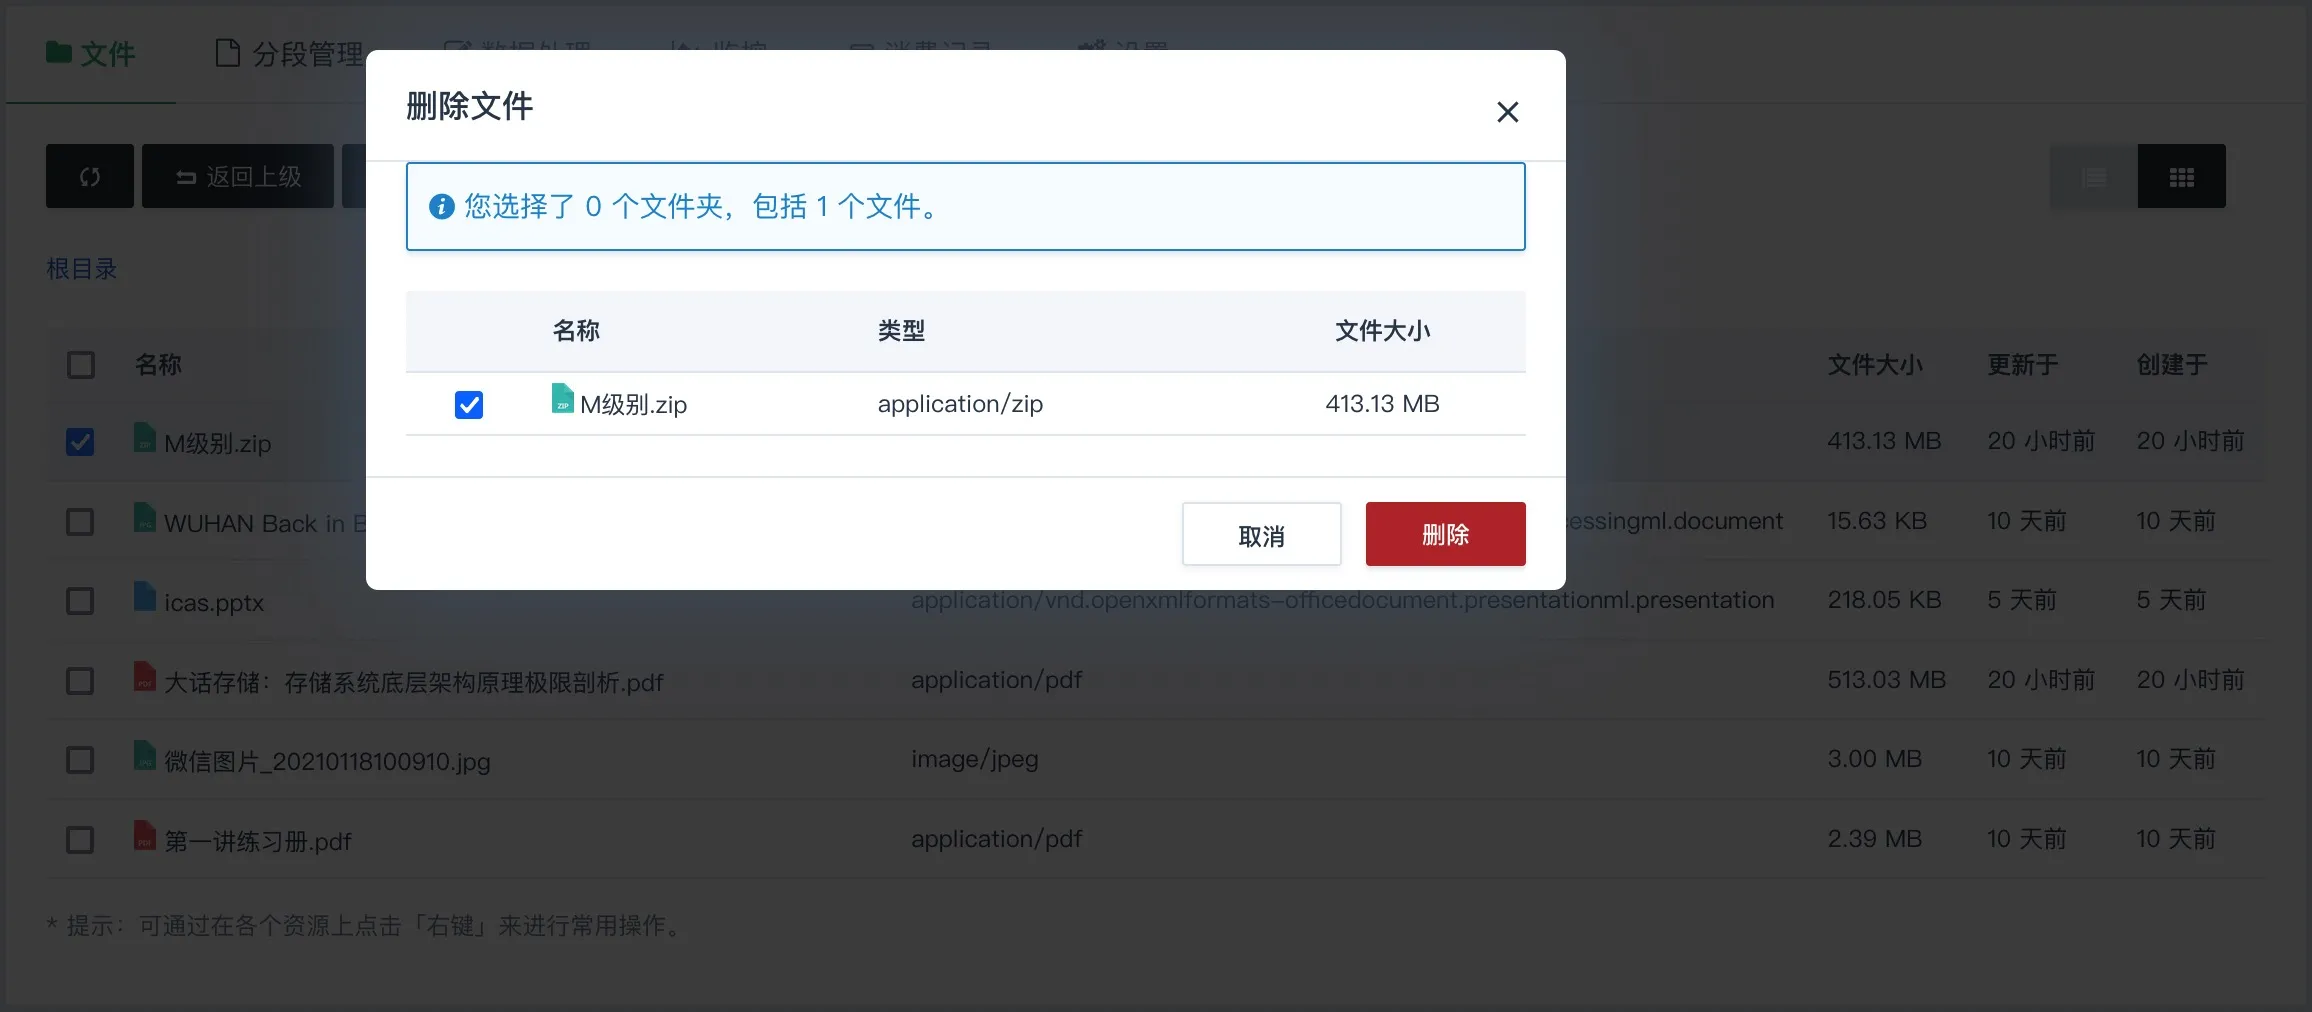Screen dimensions: 2312x1012
Task: Click the 大话存储 pdf file icon
Action: [x=145, y=677]
